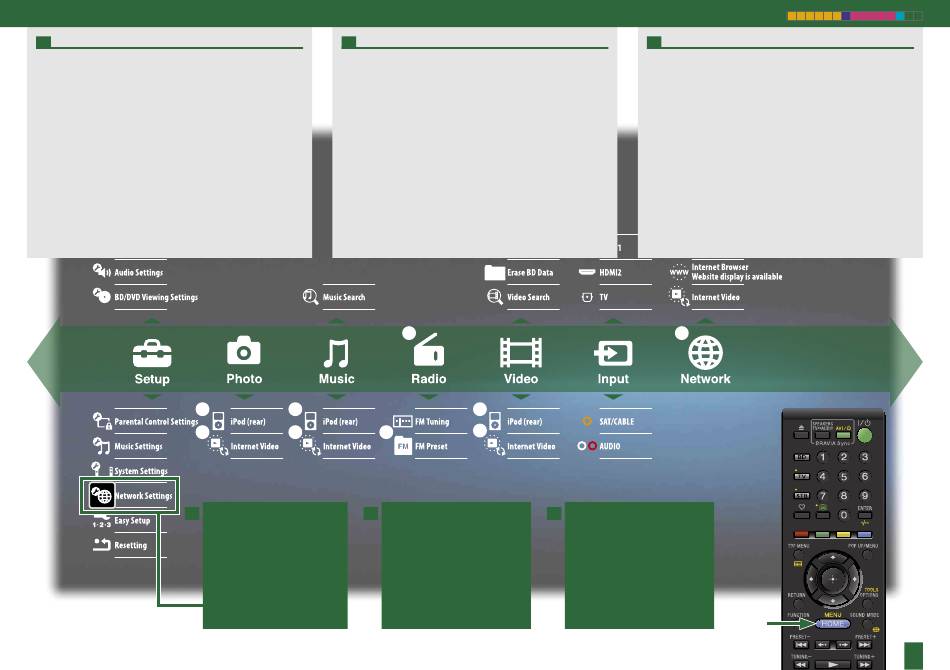Select the HDMI2 input
Viewport: 950px width, 670px height.
tap(600, 273)
